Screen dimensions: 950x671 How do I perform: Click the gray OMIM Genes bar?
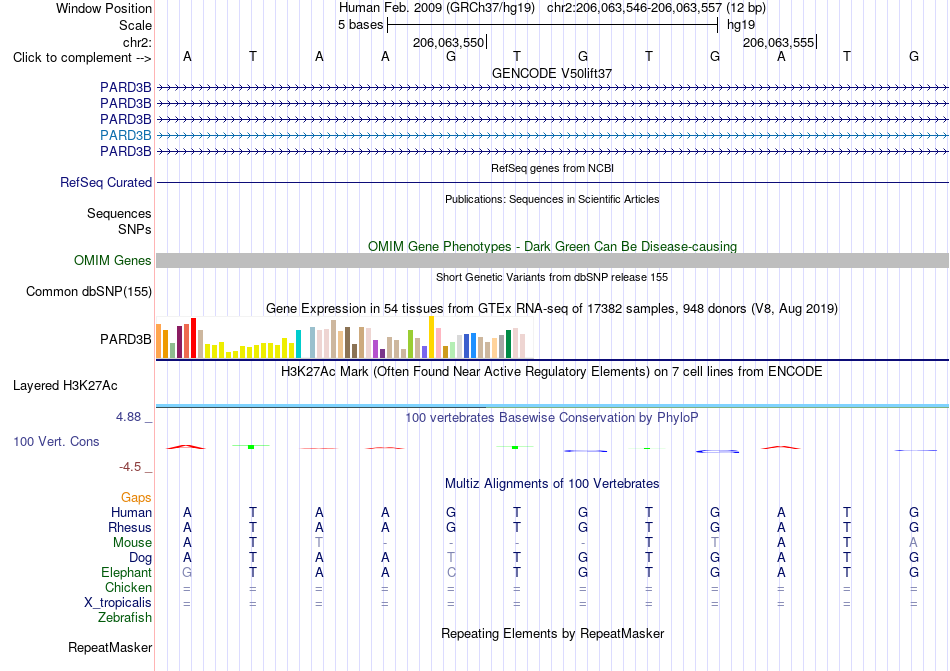point(552,260)
